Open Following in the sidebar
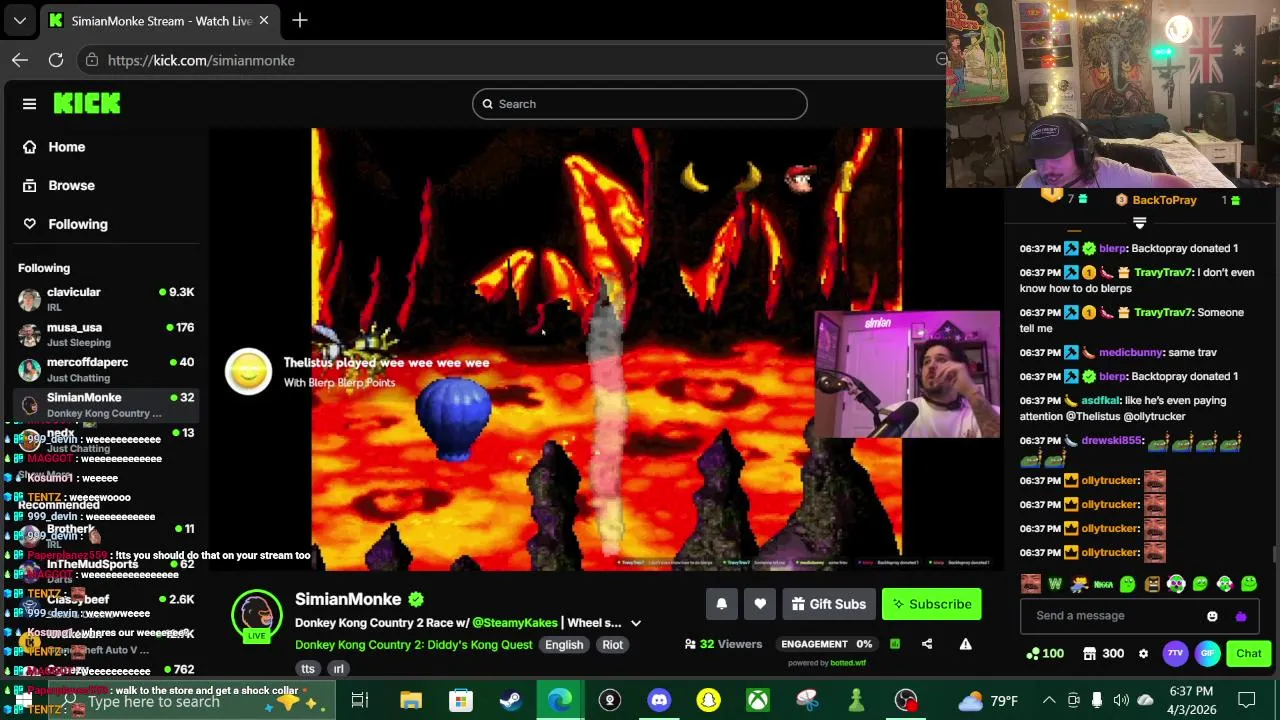 tap(77, 224)
